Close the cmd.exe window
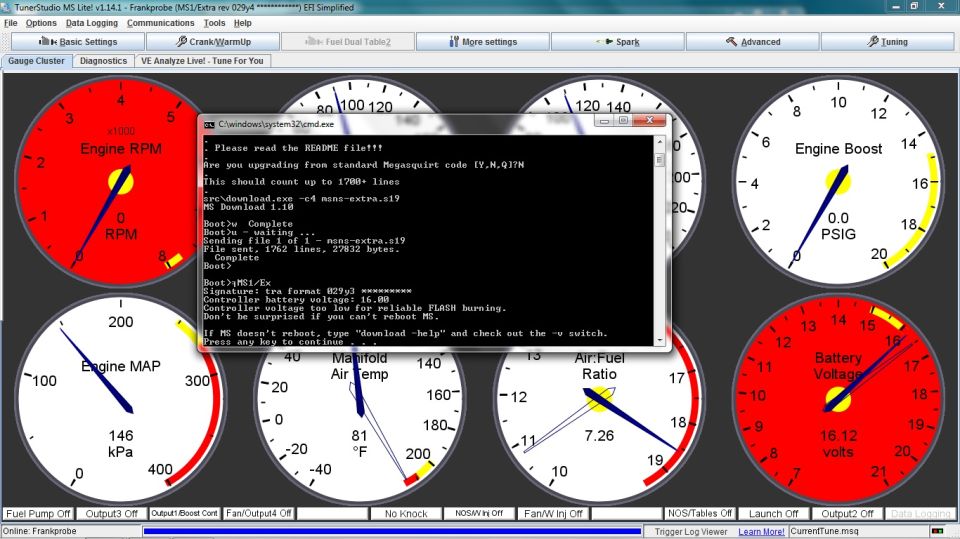The height and width of the screenshot is (539, 960). (x=650, y=121)
